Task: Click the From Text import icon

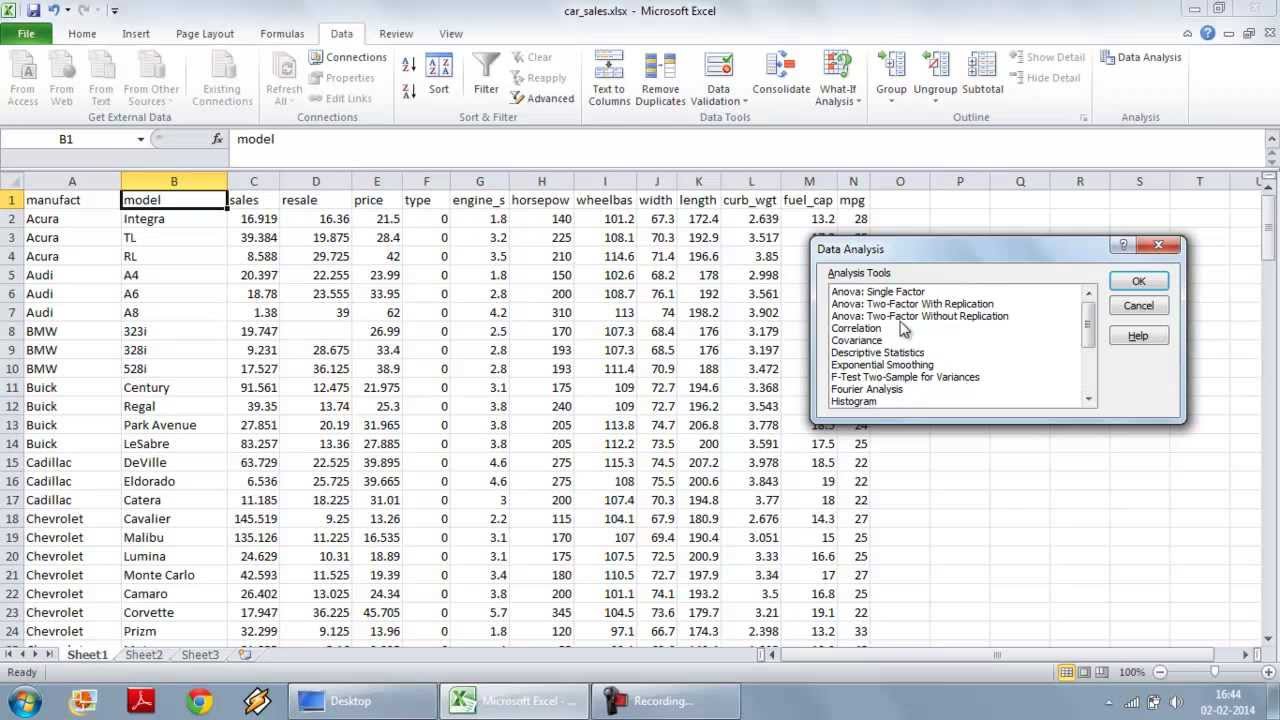Action: coord(101,78)
